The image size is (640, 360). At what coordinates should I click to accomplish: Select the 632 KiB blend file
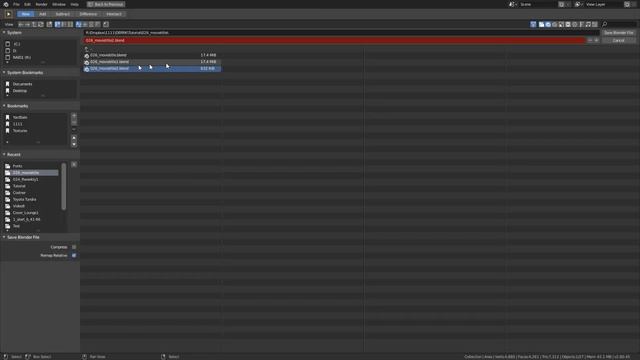pos(152,69)
